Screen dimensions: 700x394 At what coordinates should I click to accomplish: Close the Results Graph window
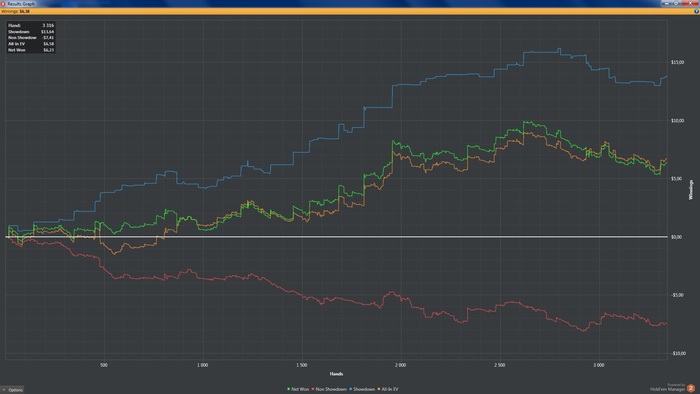pos(690,3)
